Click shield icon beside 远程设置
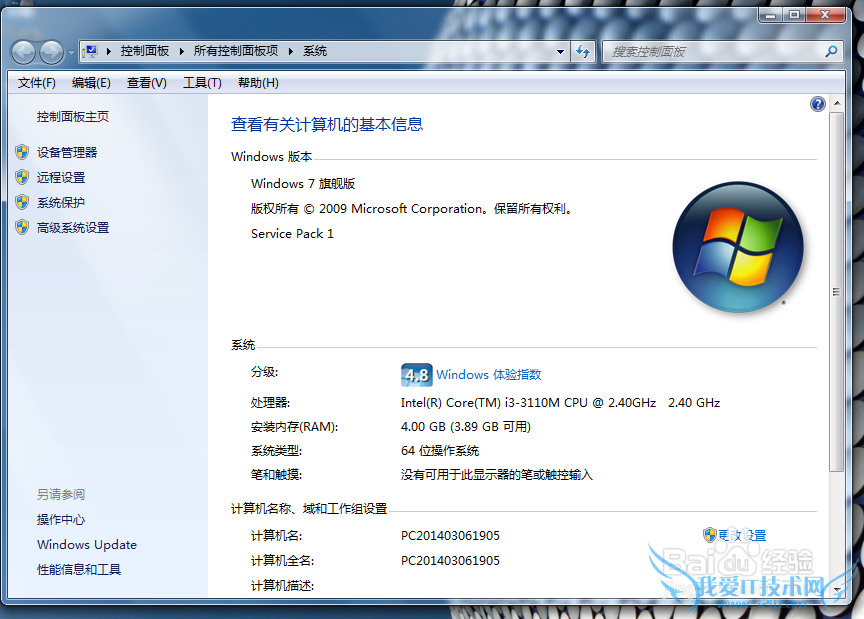This screenshot has width=864, height=619. click(x=23, y=177)
